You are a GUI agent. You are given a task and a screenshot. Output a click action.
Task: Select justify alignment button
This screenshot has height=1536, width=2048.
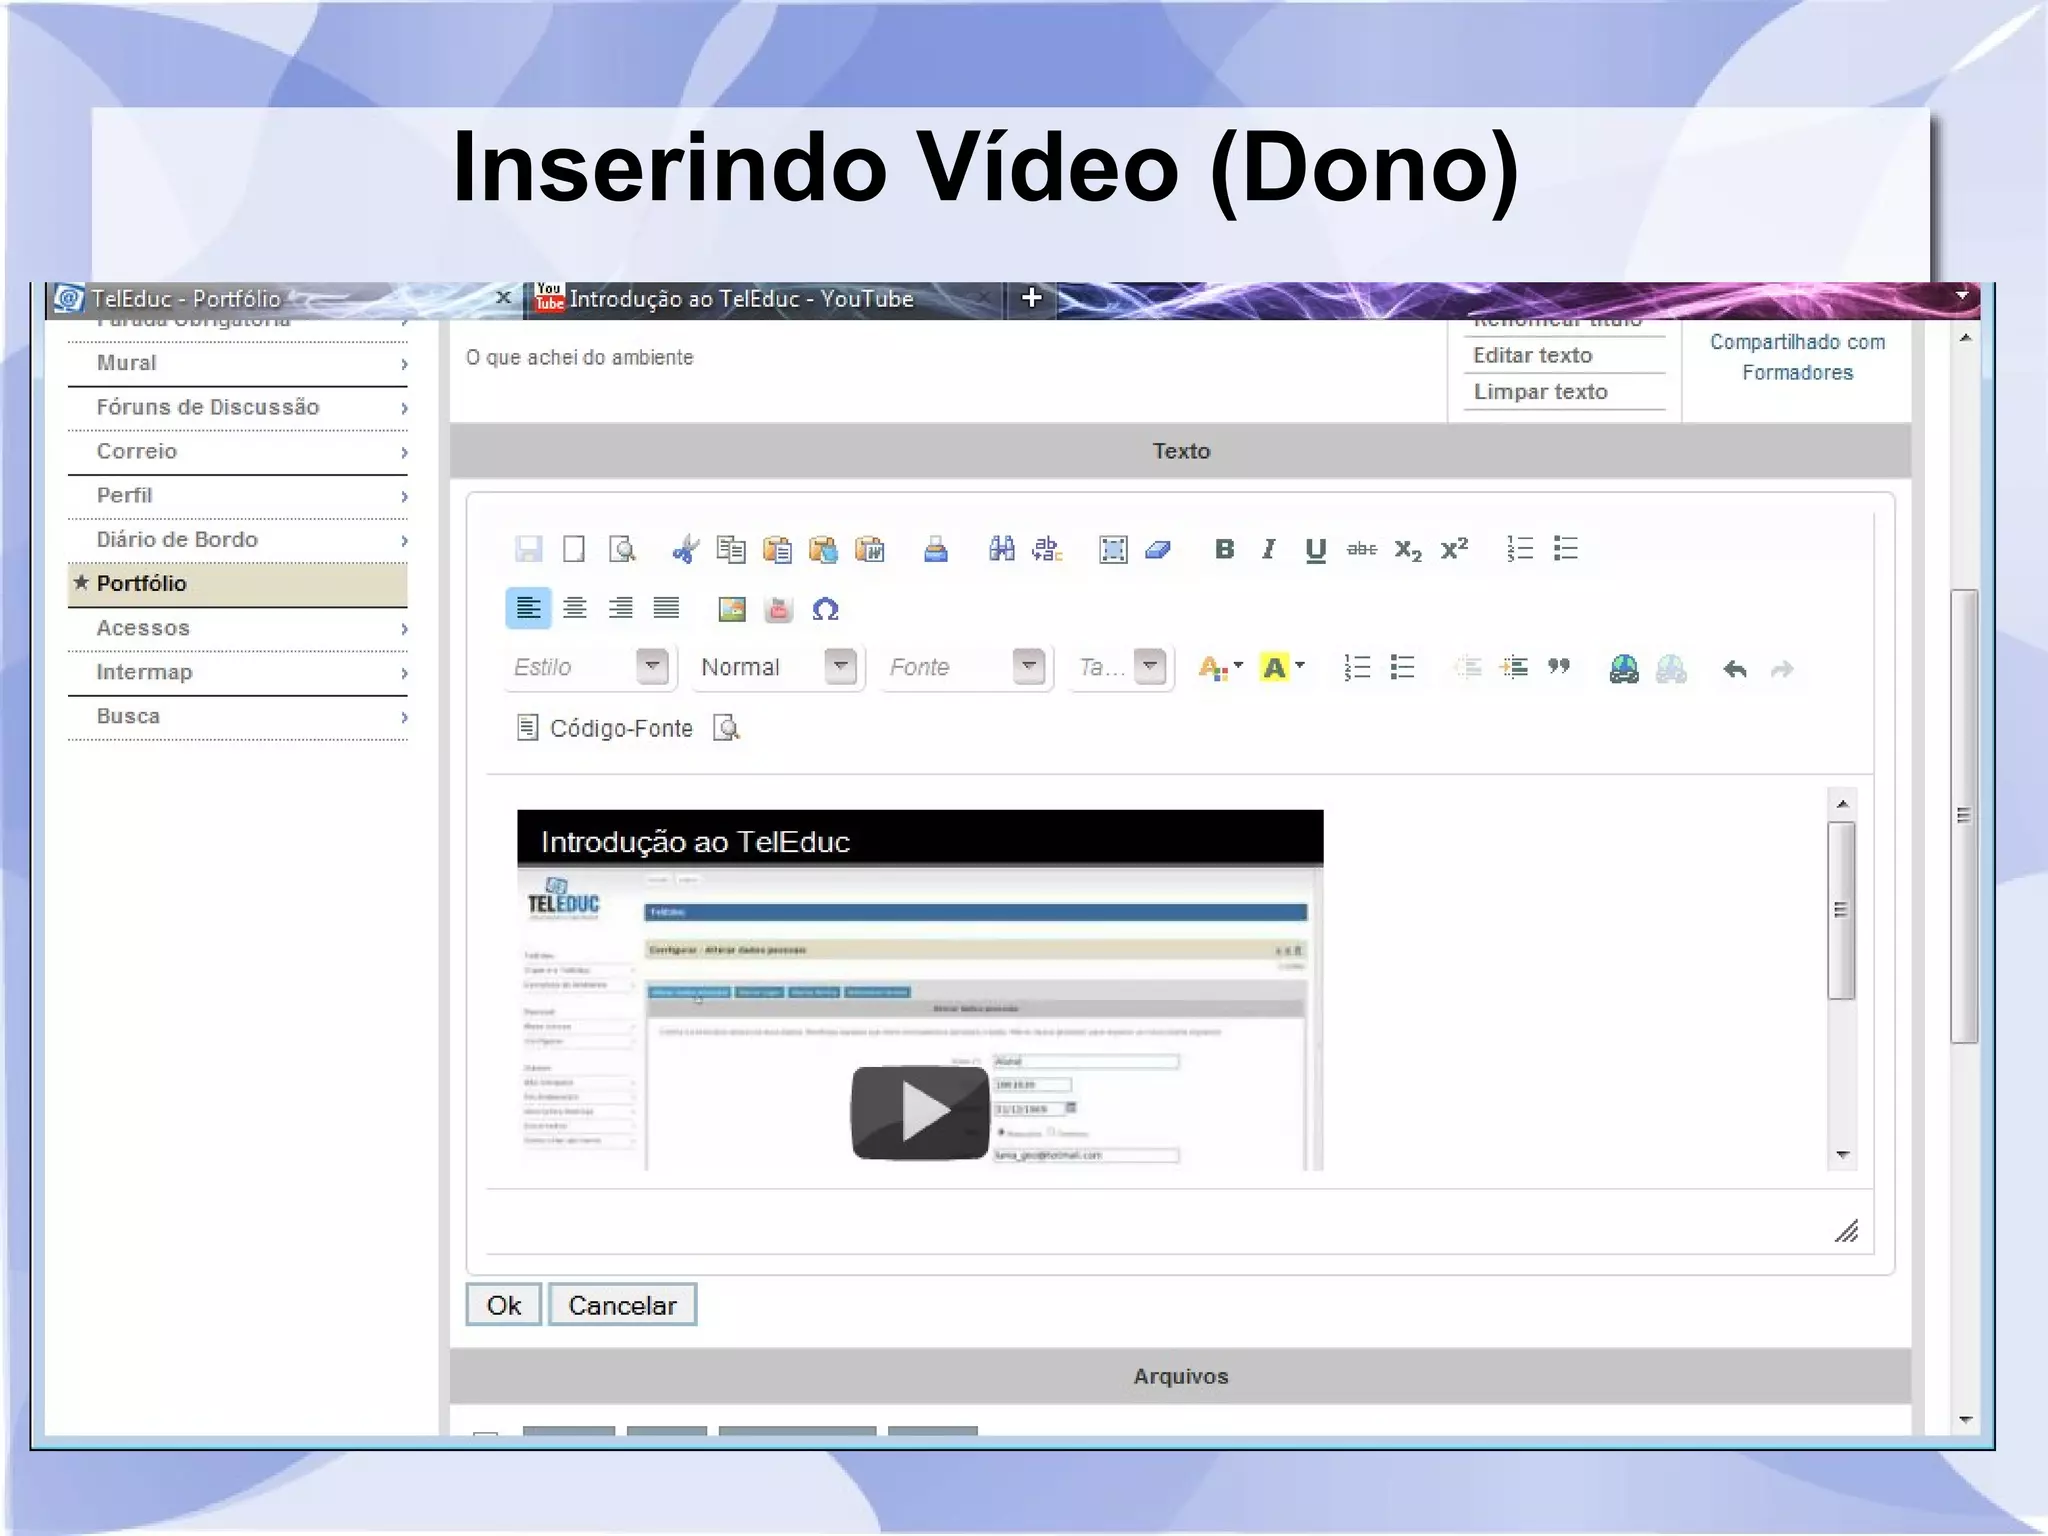coord(666,608)
